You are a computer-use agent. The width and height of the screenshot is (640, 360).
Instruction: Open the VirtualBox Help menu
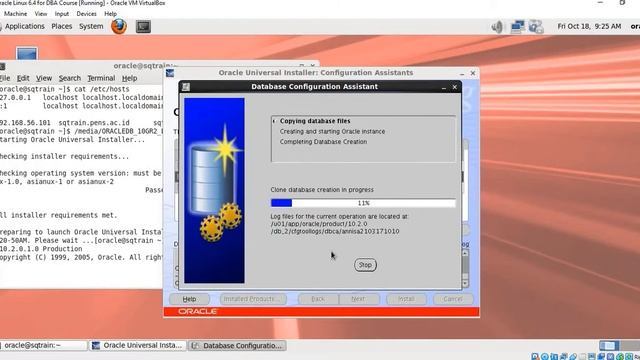click(110, 13)
